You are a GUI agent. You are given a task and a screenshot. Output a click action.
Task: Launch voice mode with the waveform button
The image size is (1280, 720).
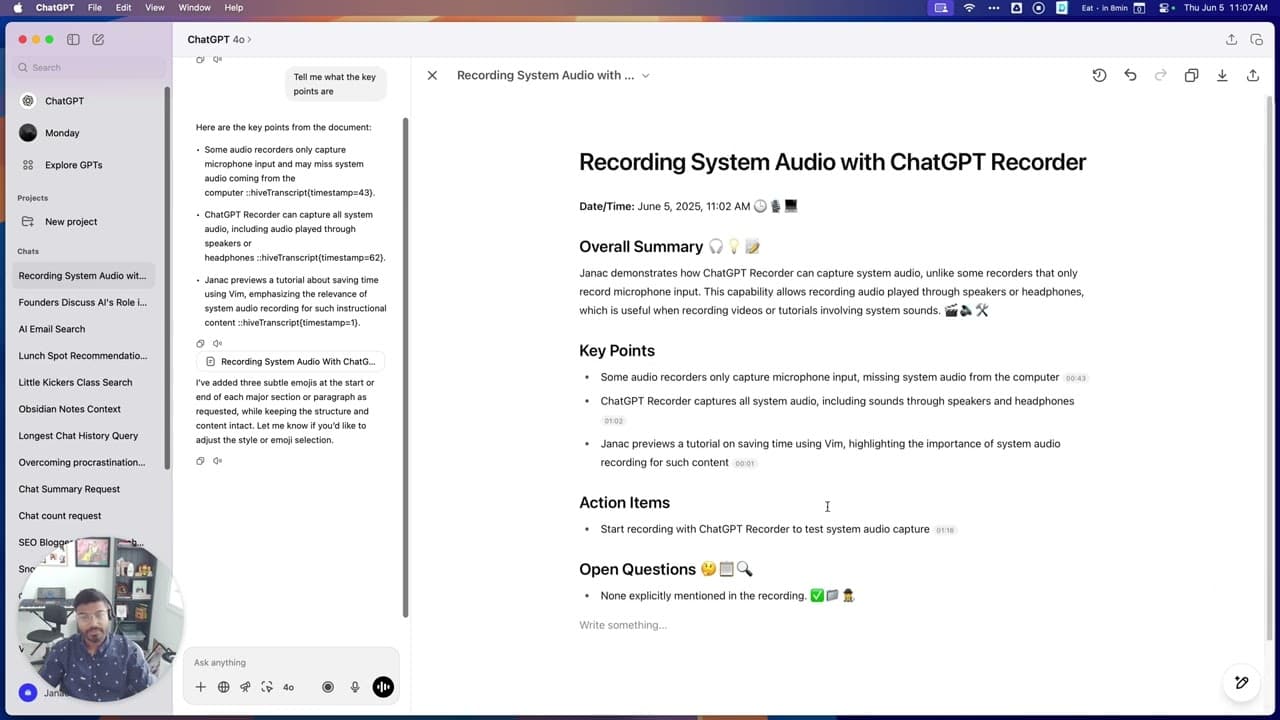pyautogui.click(x=383, y=687)
